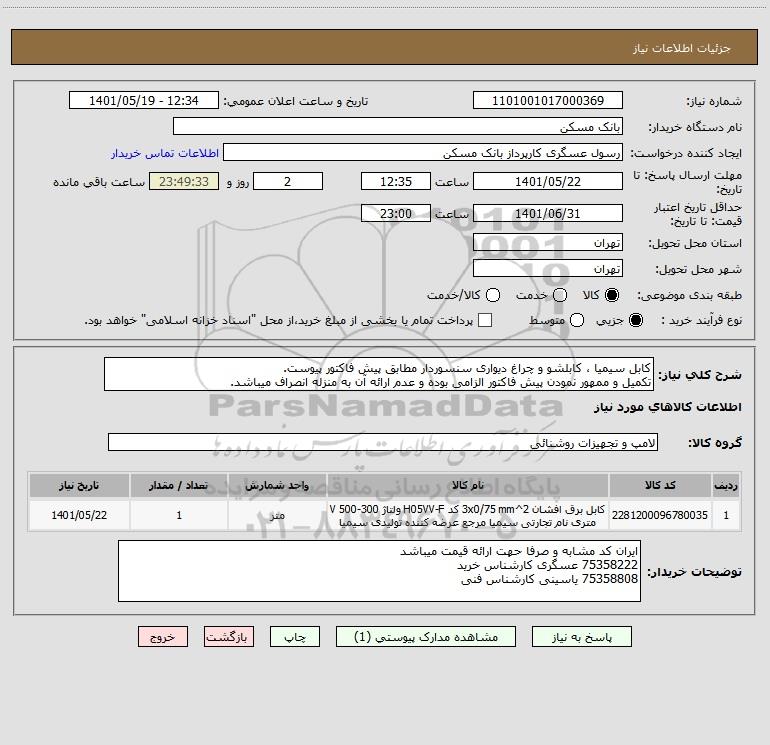770x745 pixels.
Task: Click the گروه کالا field لامپ و تجهیزات روشنائی
Action: (383, 442)
